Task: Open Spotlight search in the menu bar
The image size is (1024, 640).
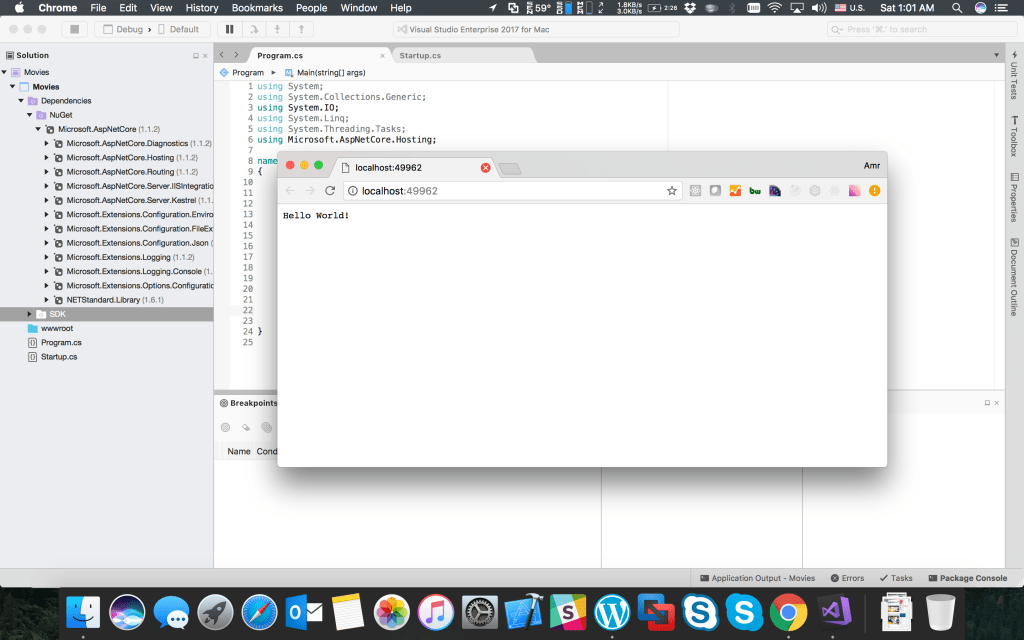Action: [957, 8]
